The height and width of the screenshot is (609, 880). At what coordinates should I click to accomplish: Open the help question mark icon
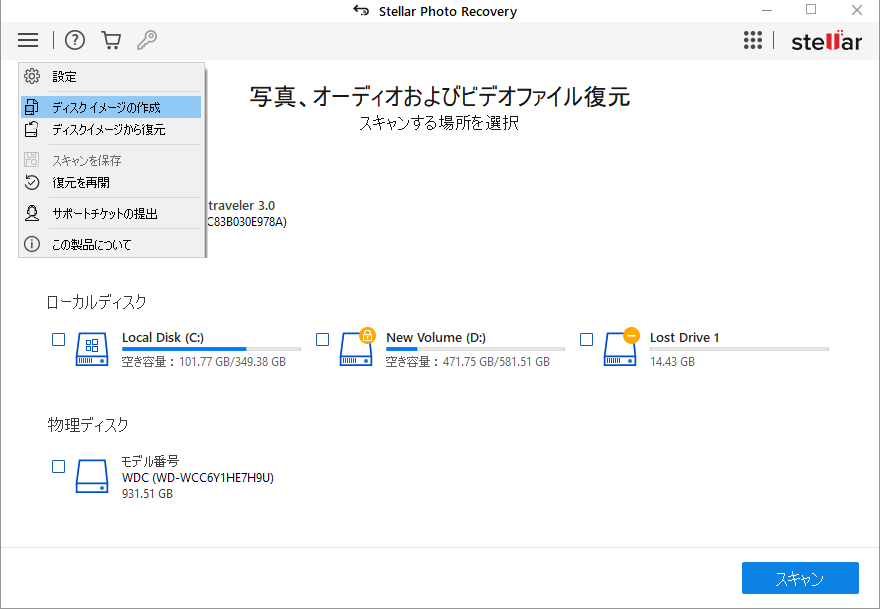75,40
